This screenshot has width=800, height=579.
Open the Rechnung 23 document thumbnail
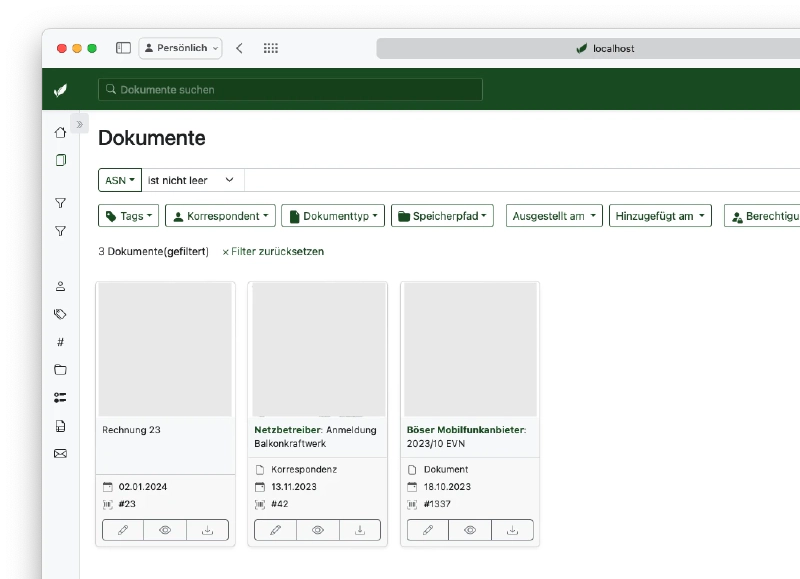165,349
